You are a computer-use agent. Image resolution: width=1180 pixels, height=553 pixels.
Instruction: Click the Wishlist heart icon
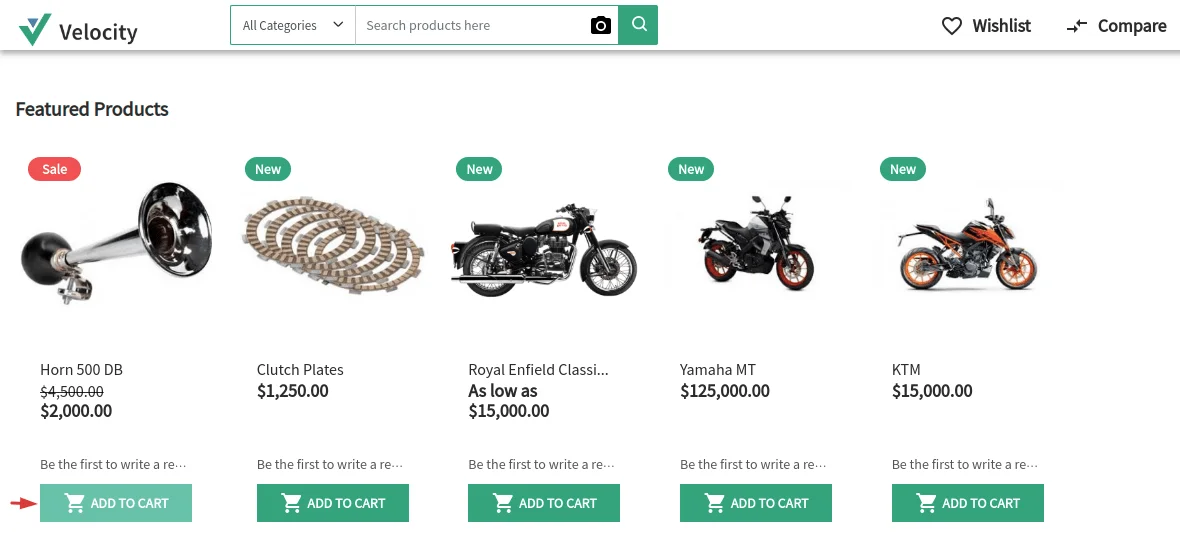tap(952, 26)
